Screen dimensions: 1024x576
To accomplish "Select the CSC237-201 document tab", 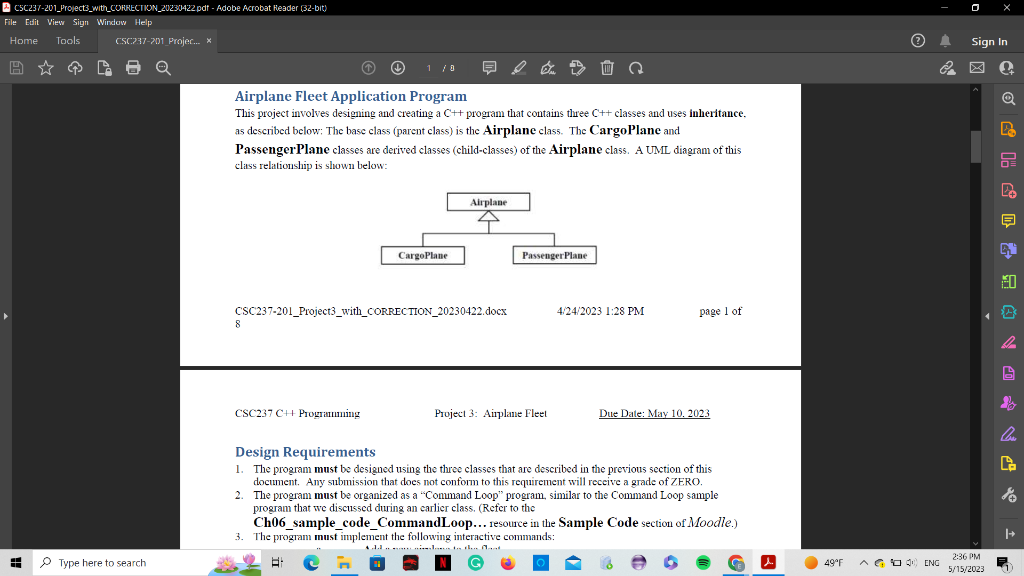I will pyautogui.click(x=155, y=41).
